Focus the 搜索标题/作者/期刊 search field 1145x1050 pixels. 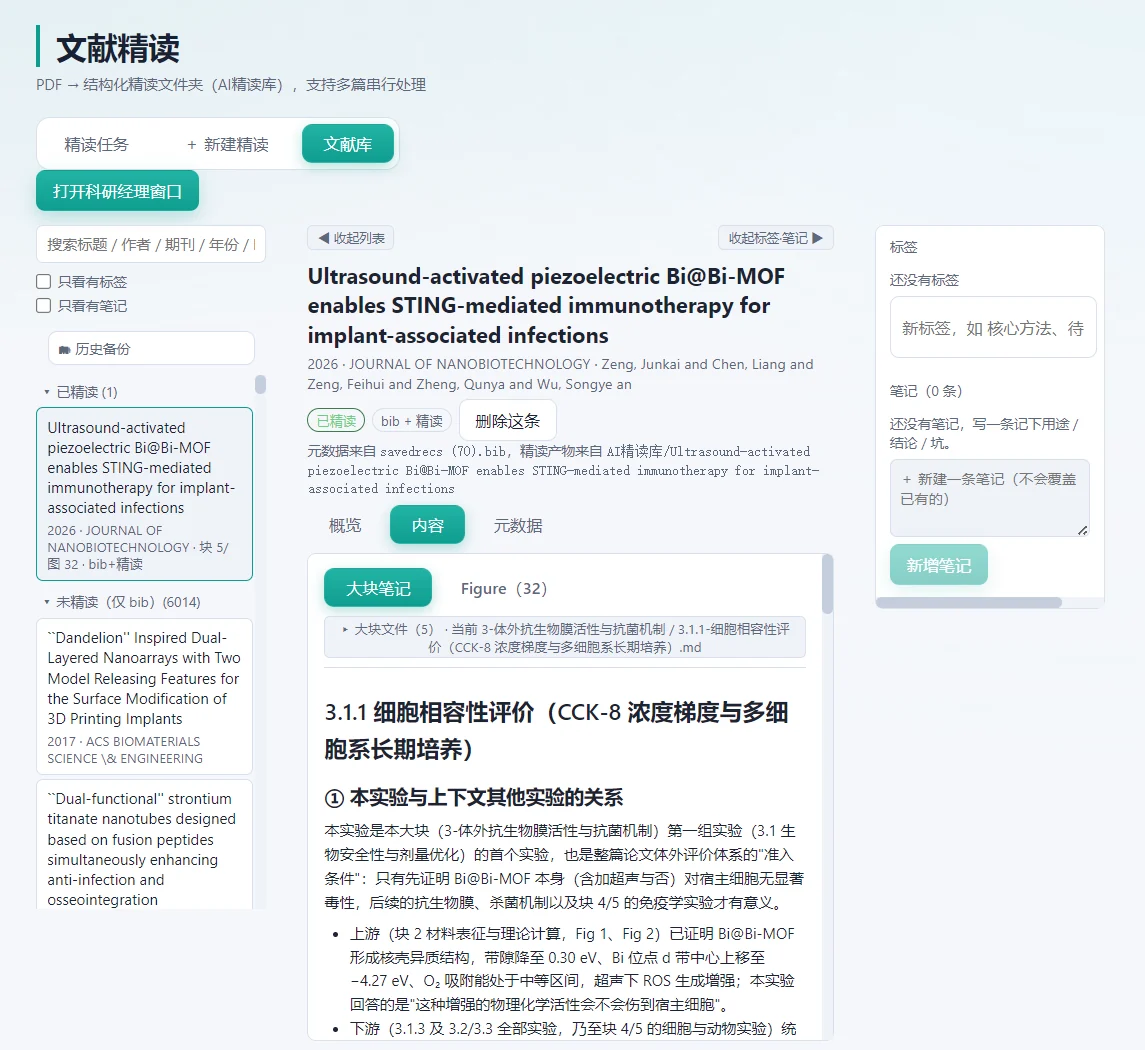[151, 244]
